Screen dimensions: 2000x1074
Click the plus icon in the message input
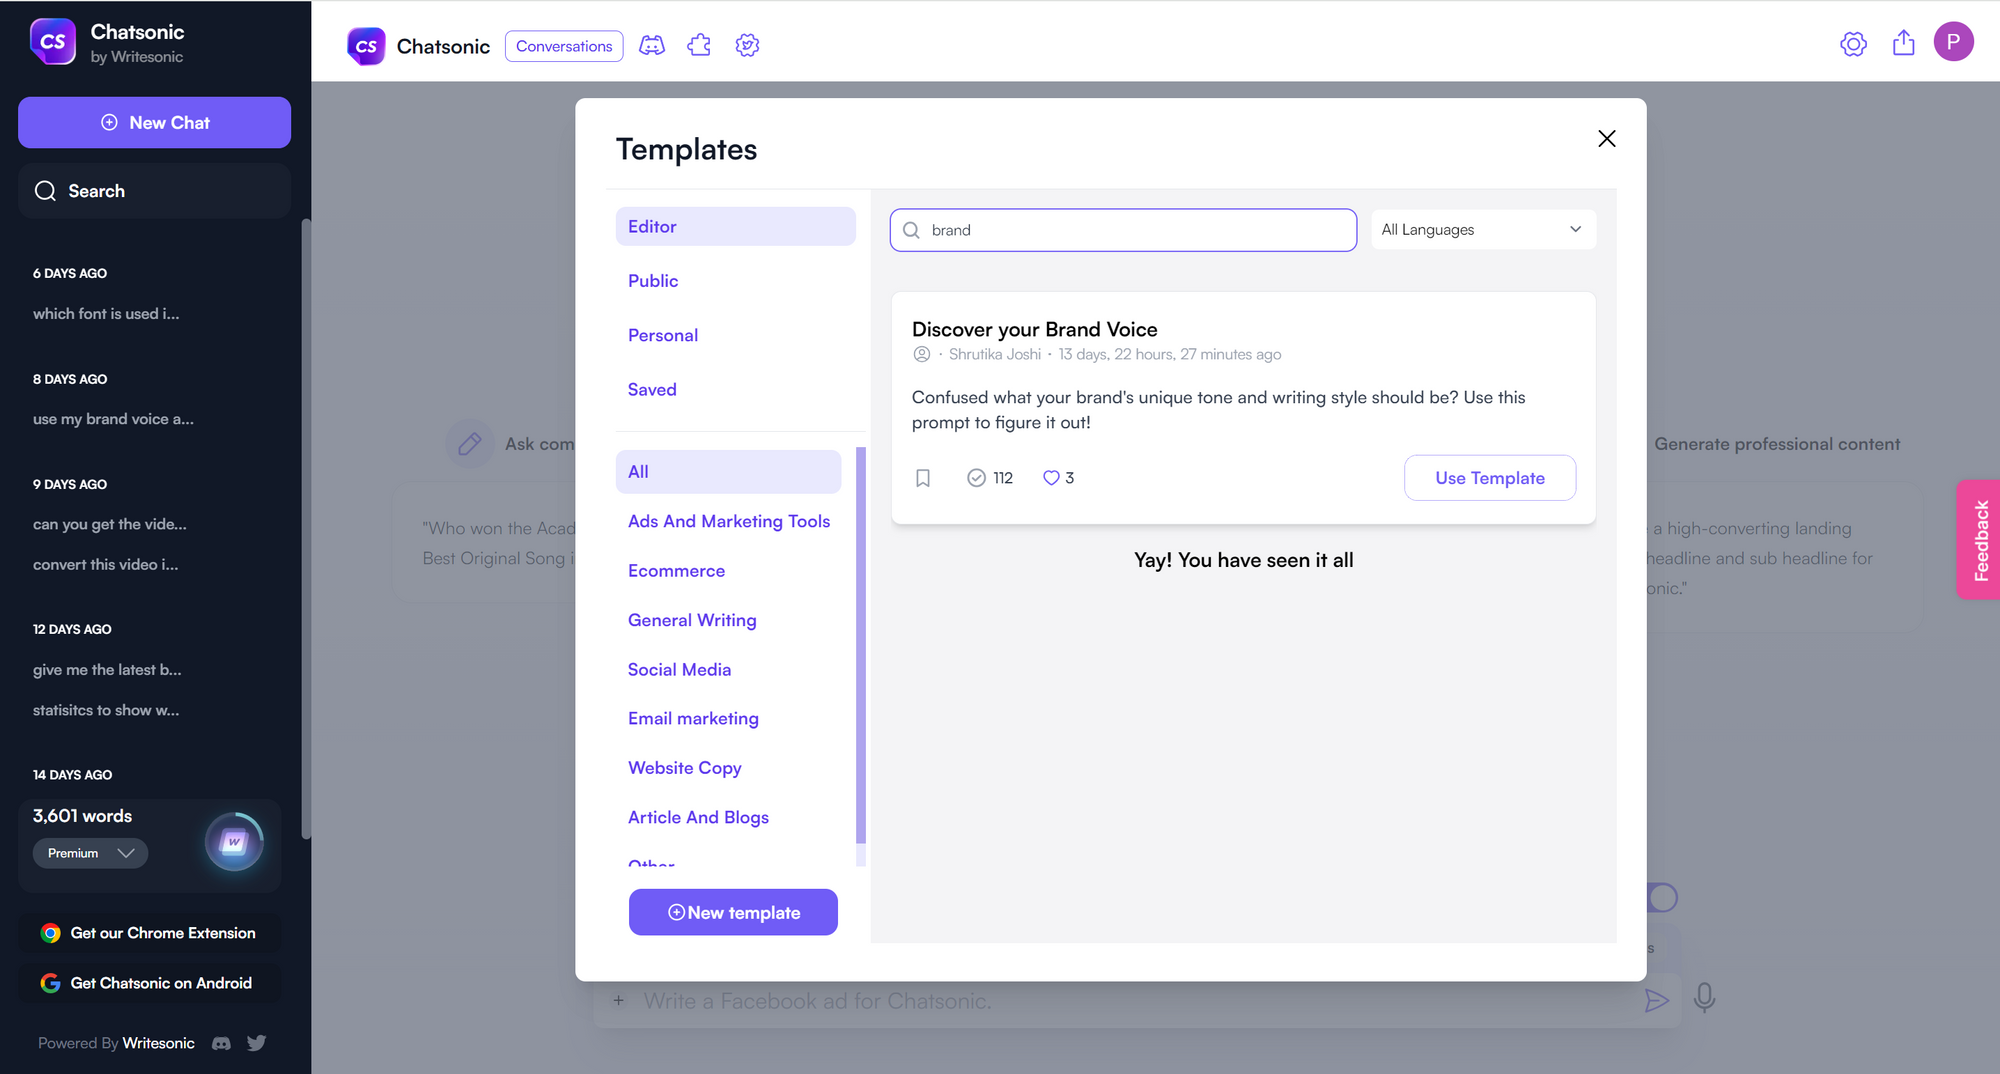618,1000
